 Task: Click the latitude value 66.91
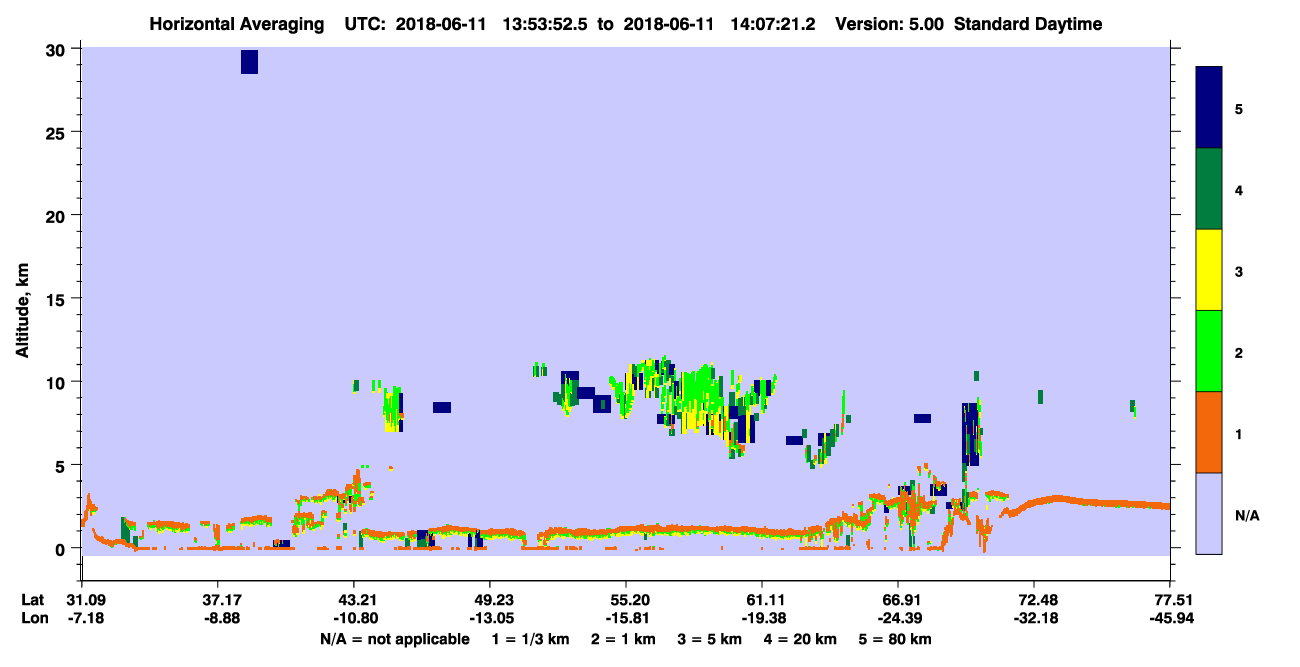[898, 599]
